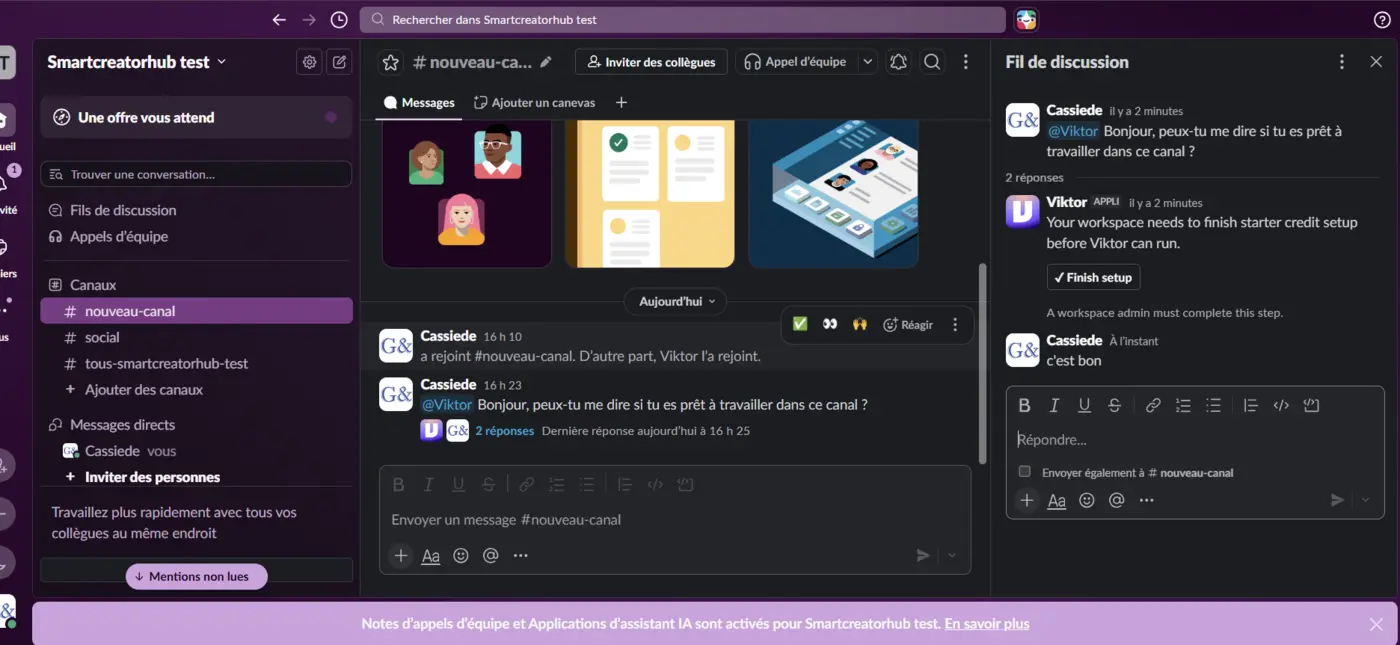Switch to the Messages tab
1400x645 pixels.
point(419,102)
